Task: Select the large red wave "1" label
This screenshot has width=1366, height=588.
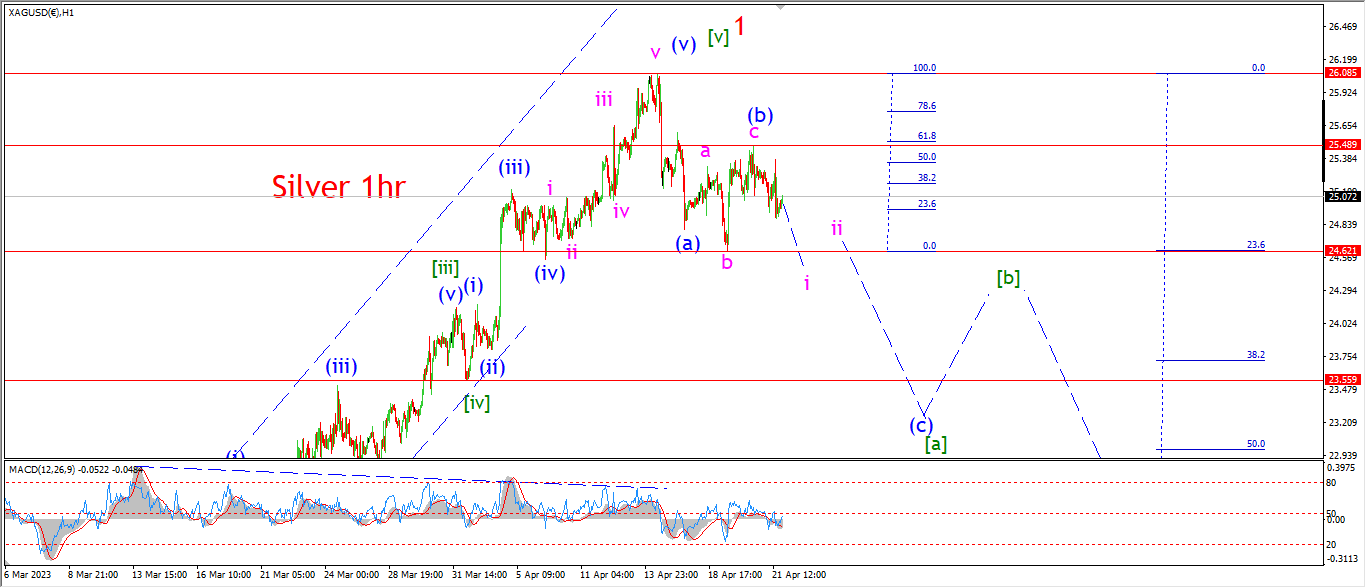Action: [x=740, y=27]
